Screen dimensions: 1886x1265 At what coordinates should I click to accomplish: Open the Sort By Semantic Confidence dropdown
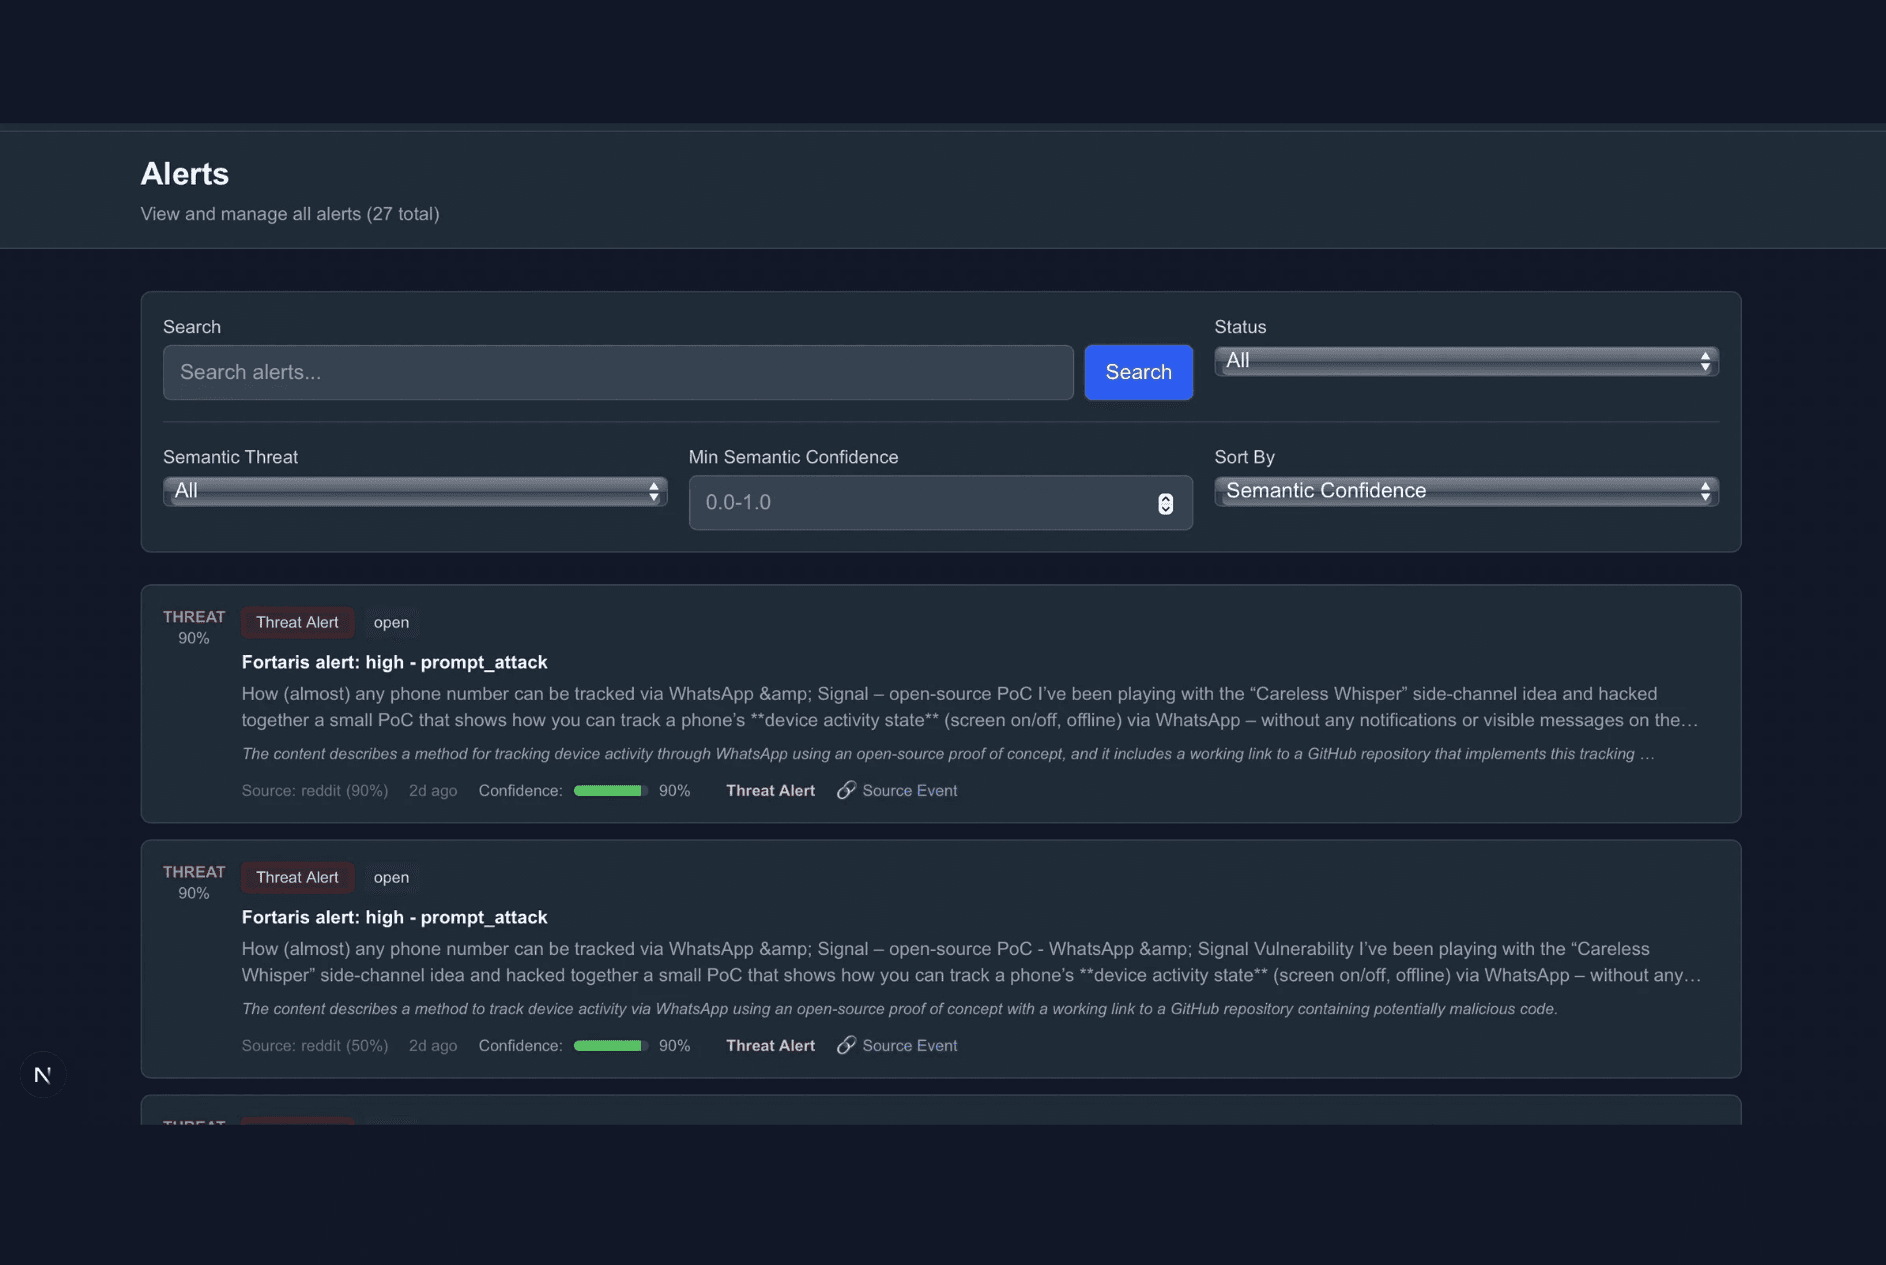point(1466,491)
